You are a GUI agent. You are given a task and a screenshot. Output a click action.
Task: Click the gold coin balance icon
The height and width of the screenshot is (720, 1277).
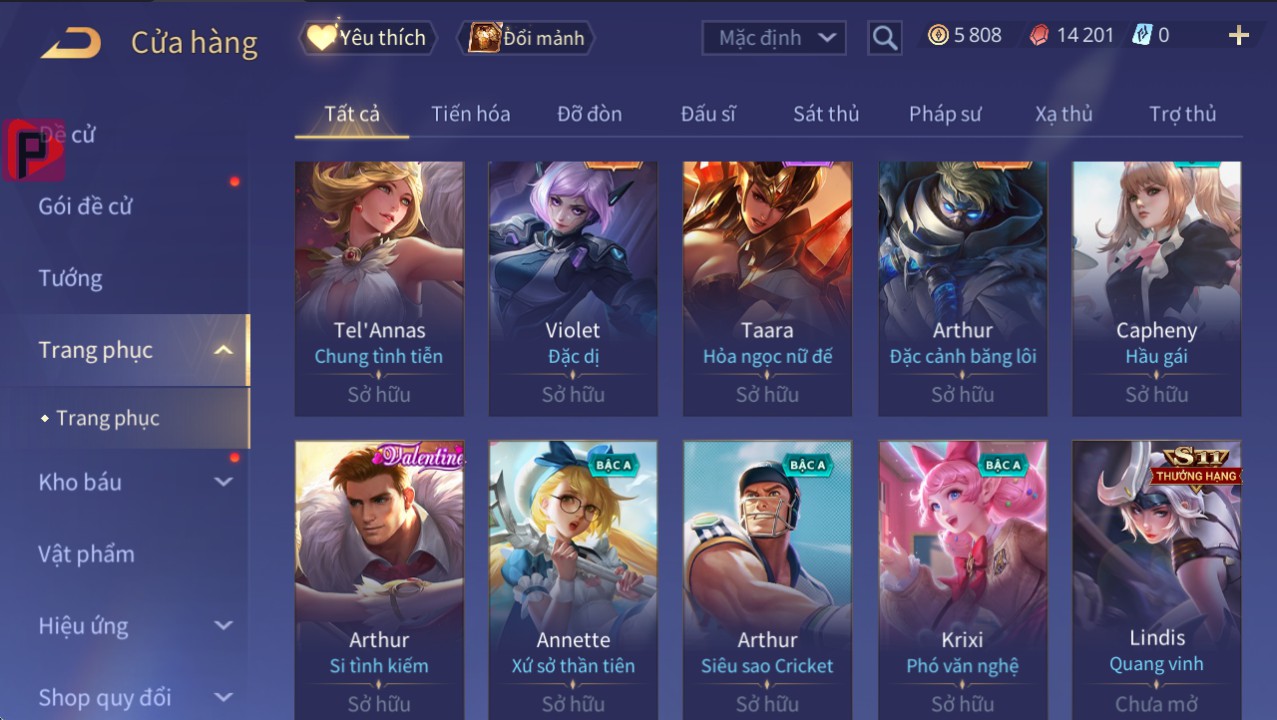point(938,35)
